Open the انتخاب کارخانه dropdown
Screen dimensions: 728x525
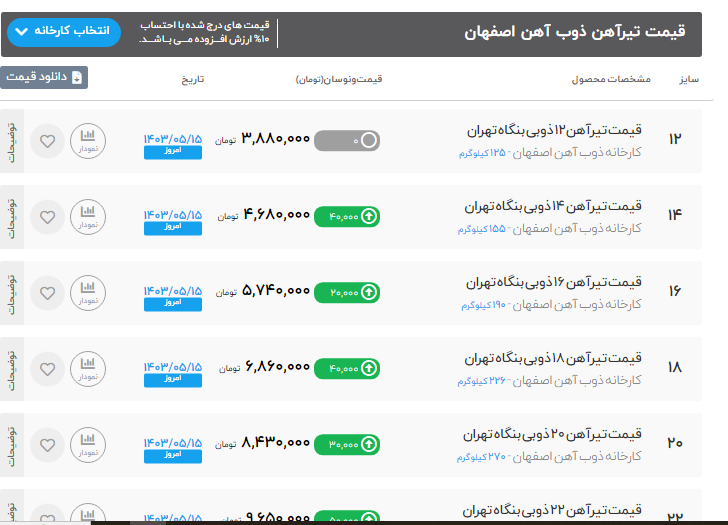pyautogui.click(x=63, y=33)
